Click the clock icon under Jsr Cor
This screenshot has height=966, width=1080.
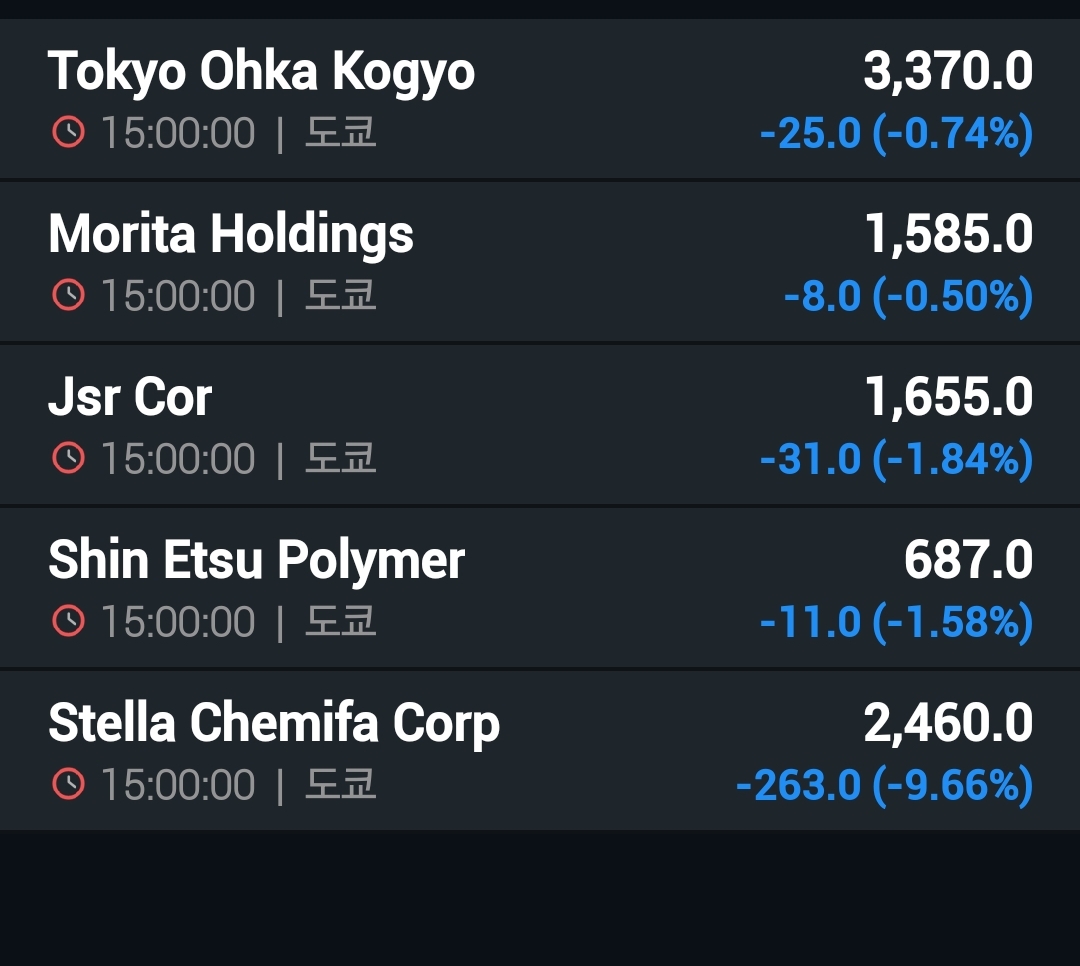pos(68,459)
